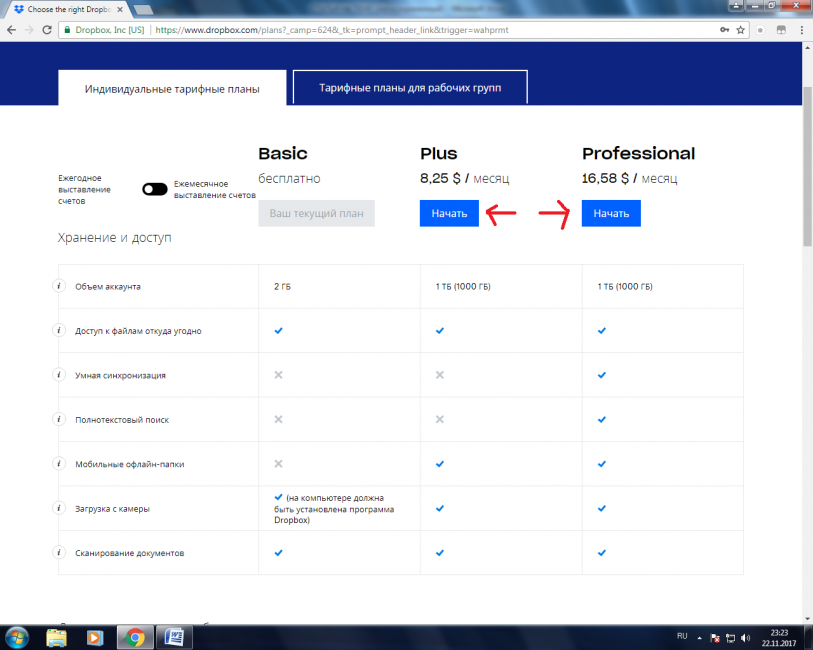This screenshot has height=650, width=813.
Task: Open saved password key icon in address bar
Action: click(724, 30)
